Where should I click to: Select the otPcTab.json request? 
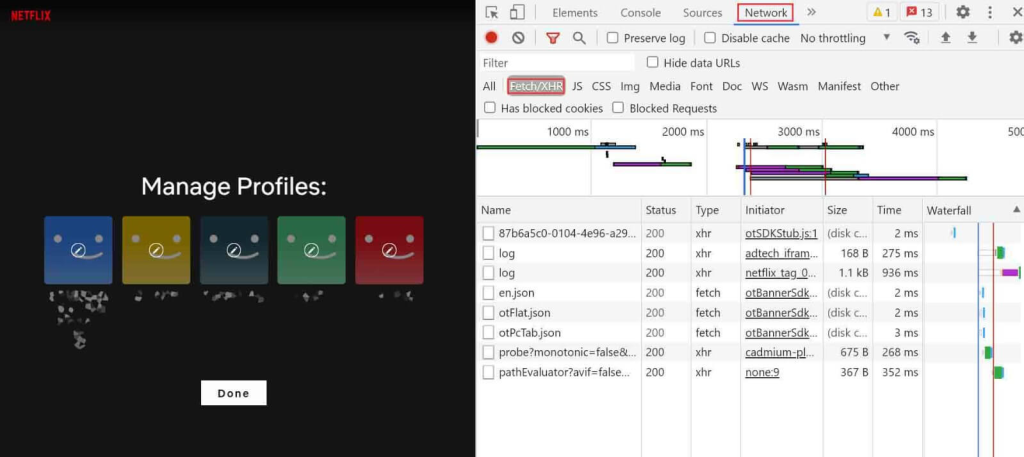pos(750,332)
